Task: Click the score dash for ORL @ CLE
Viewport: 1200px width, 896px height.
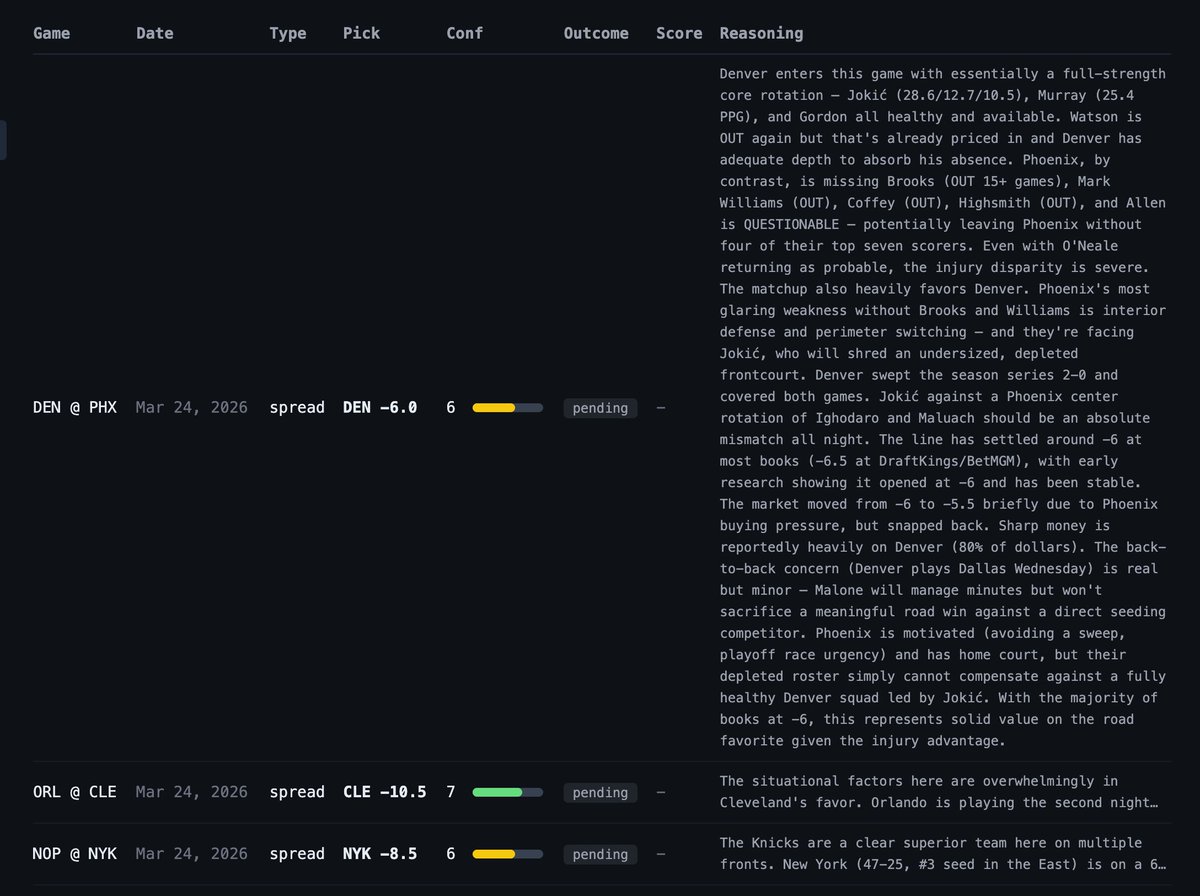Action: click(x=660, y=792)
